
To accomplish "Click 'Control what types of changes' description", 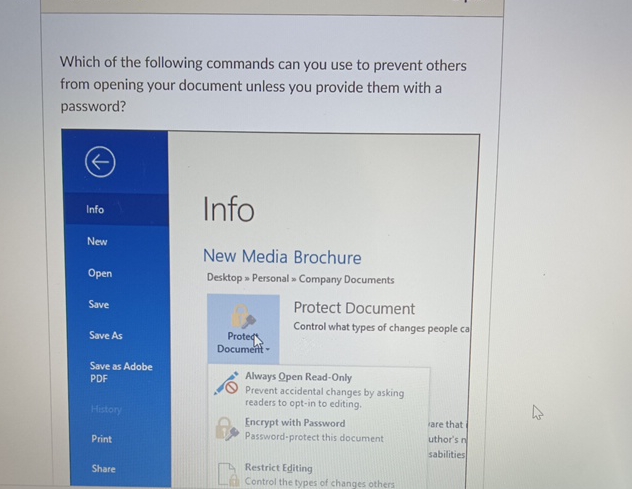I will [381, 328].
